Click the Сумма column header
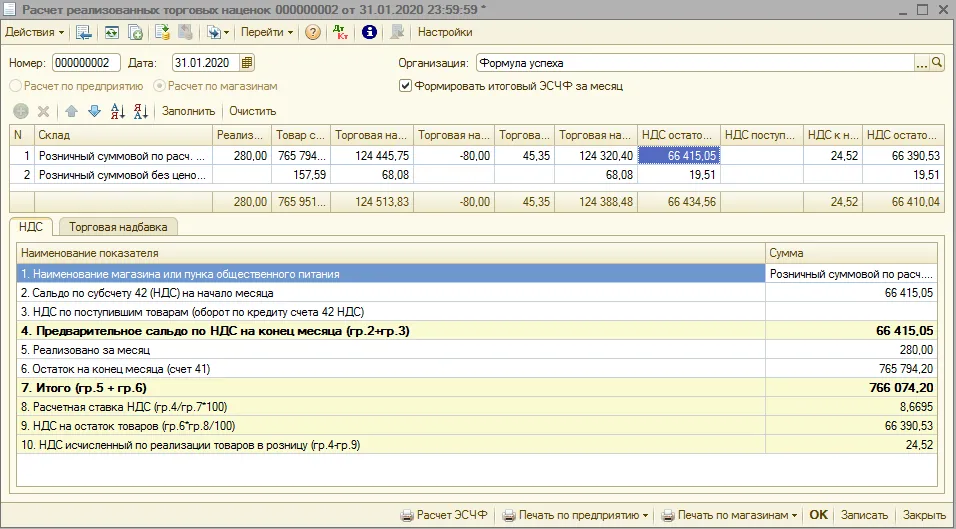The height and width of the screenshot is (529, 956). 851,253
